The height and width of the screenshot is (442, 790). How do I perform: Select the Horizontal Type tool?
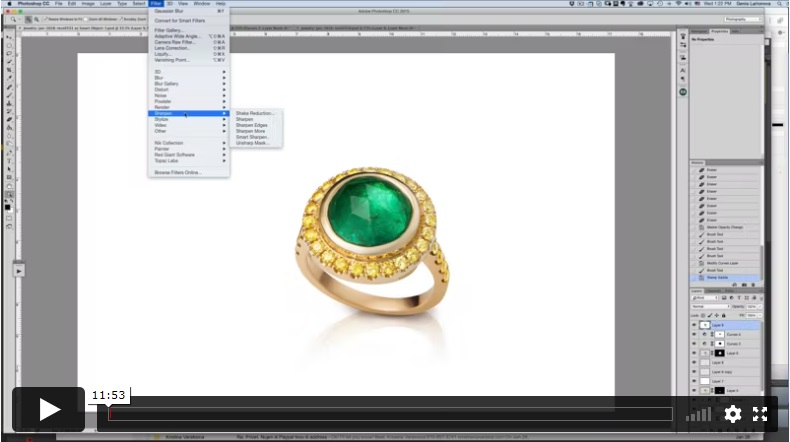(9, 161)
